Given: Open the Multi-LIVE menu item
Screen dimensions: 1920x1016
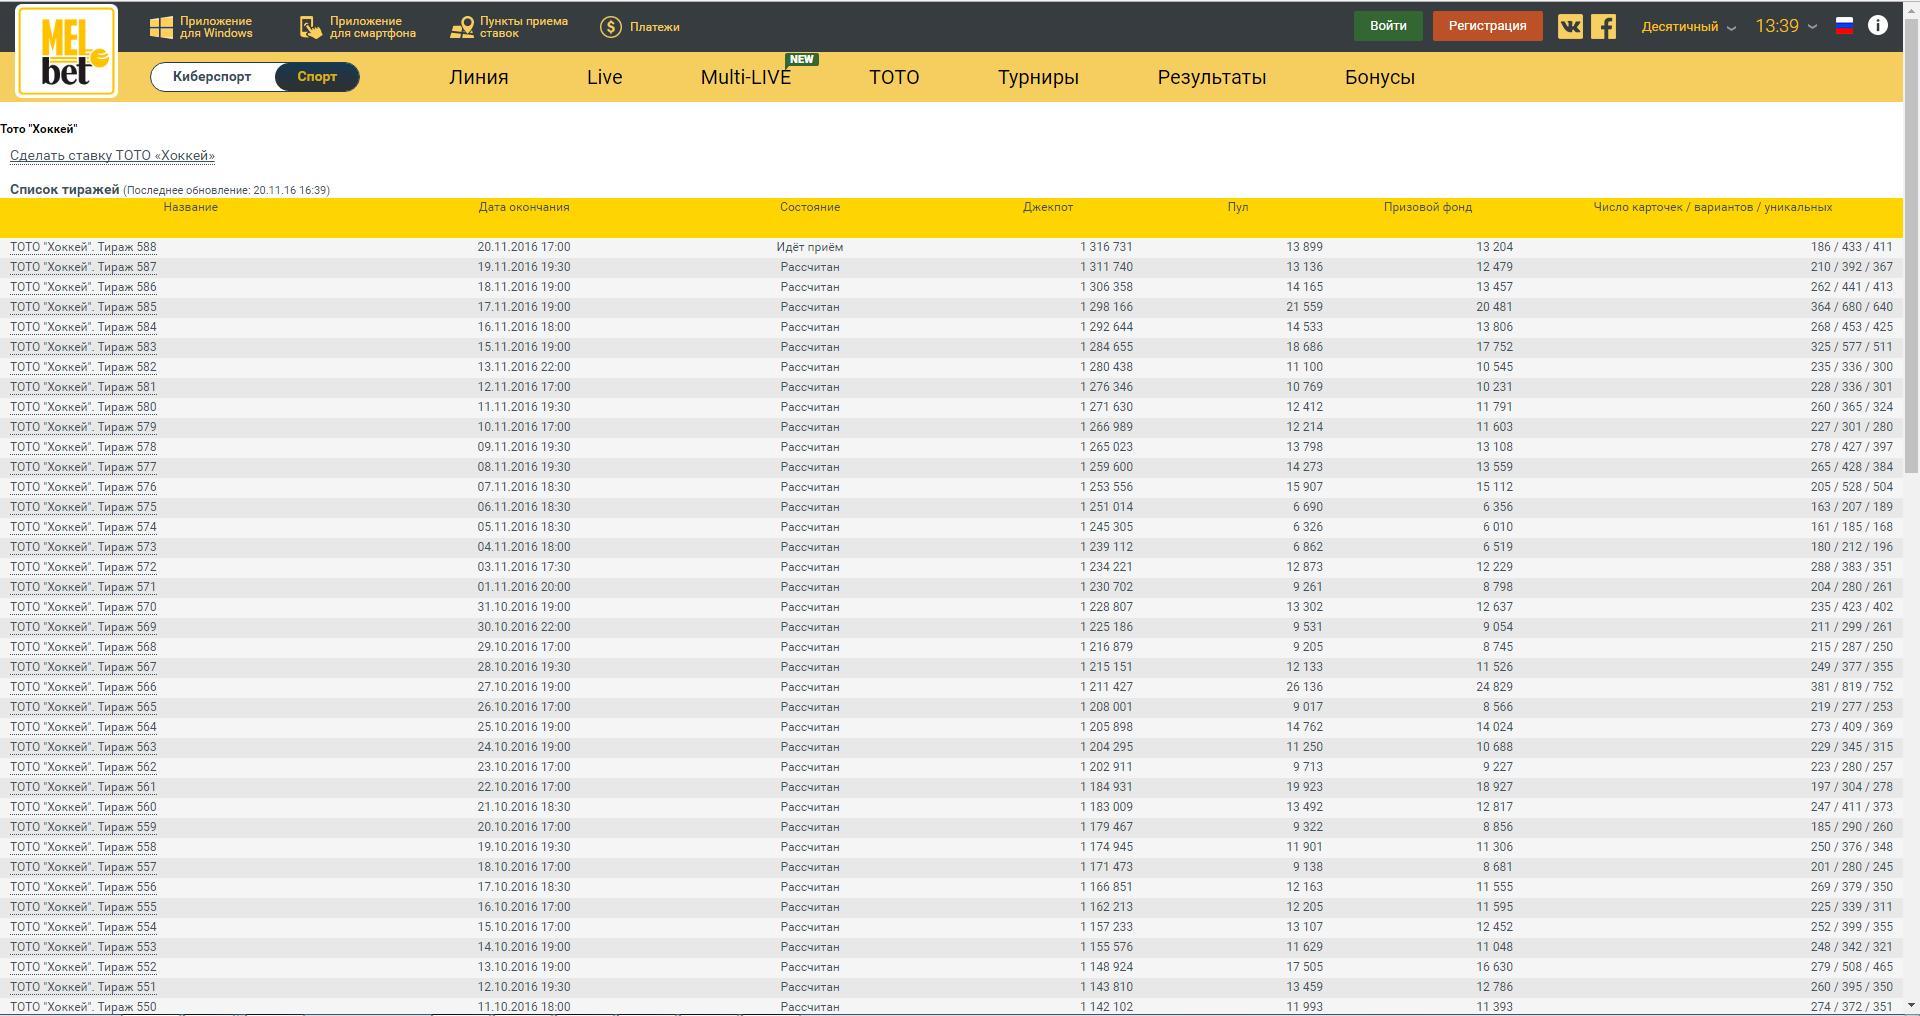Looking at the screenshot, I should [745, 77].
